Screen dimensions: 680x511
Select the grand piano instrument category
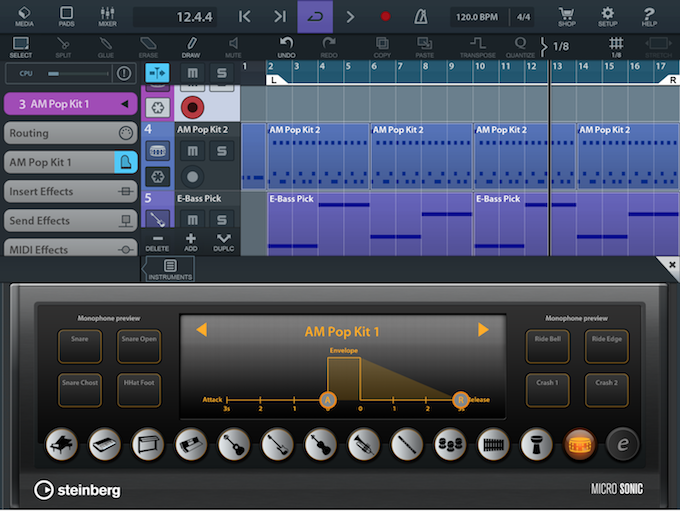[61, 444]
